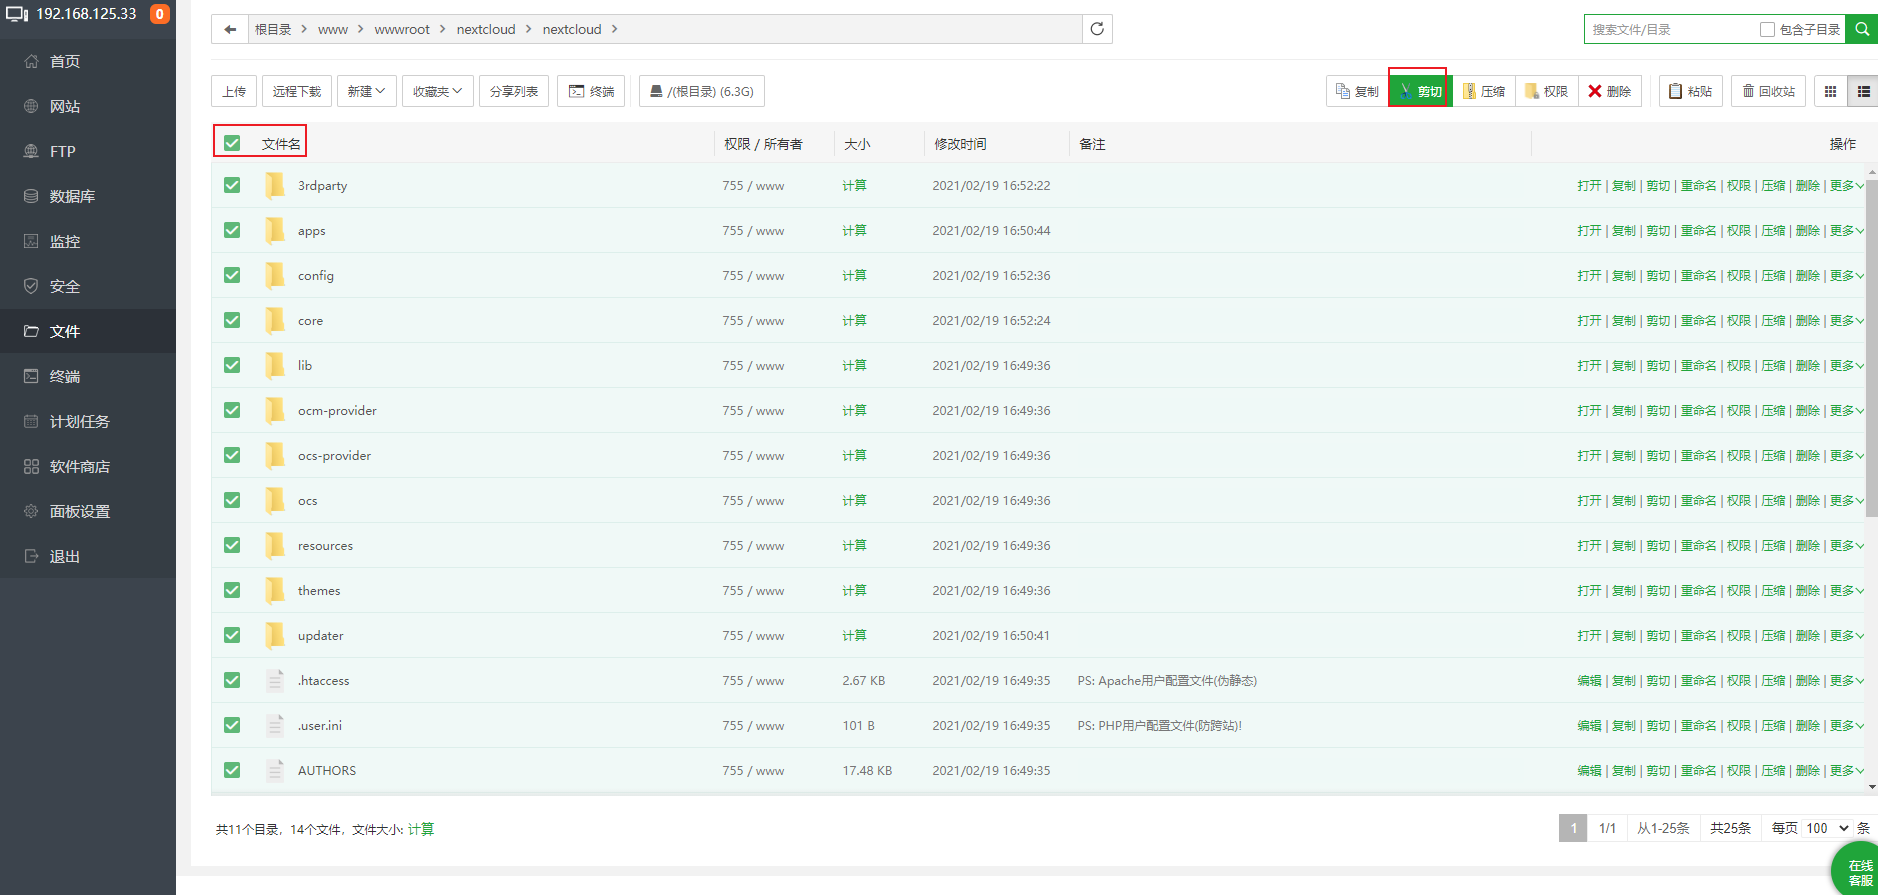Open the 面板设置 panel settings item
Screen dimensions: 1878x895
coord(88,511)
